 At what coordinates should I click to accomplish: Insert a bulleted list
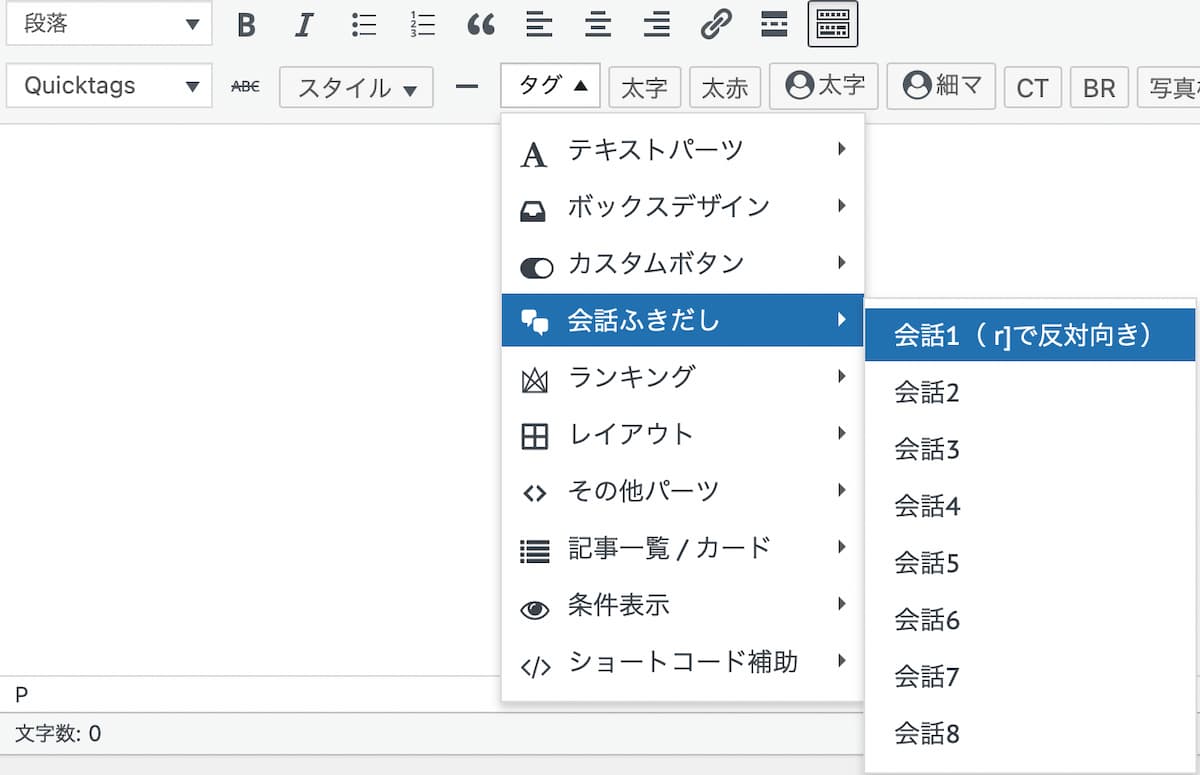coord(363,25)
